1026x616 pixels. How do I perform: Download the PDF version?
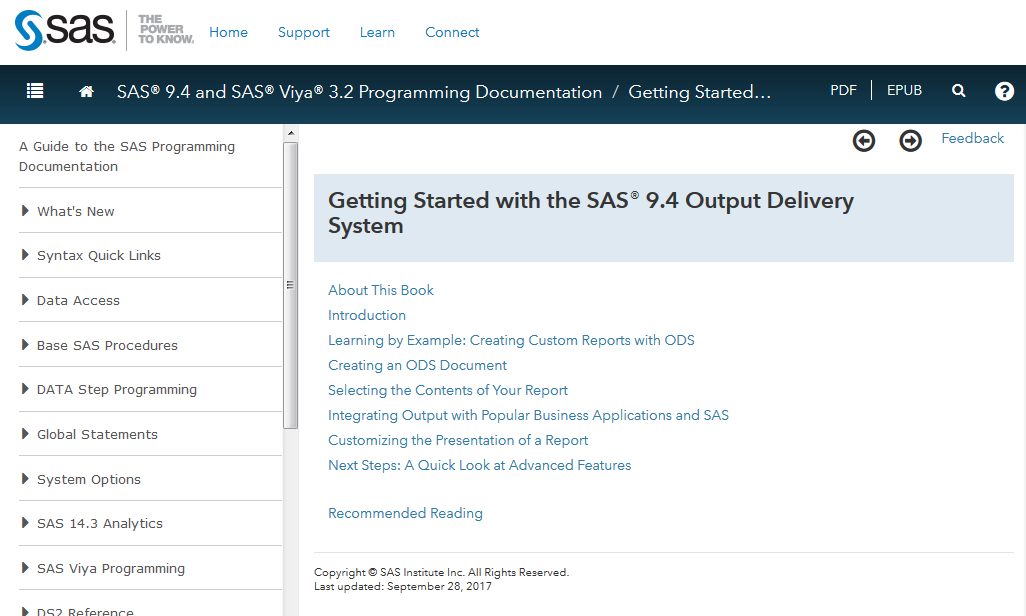(x=843, y=90)
